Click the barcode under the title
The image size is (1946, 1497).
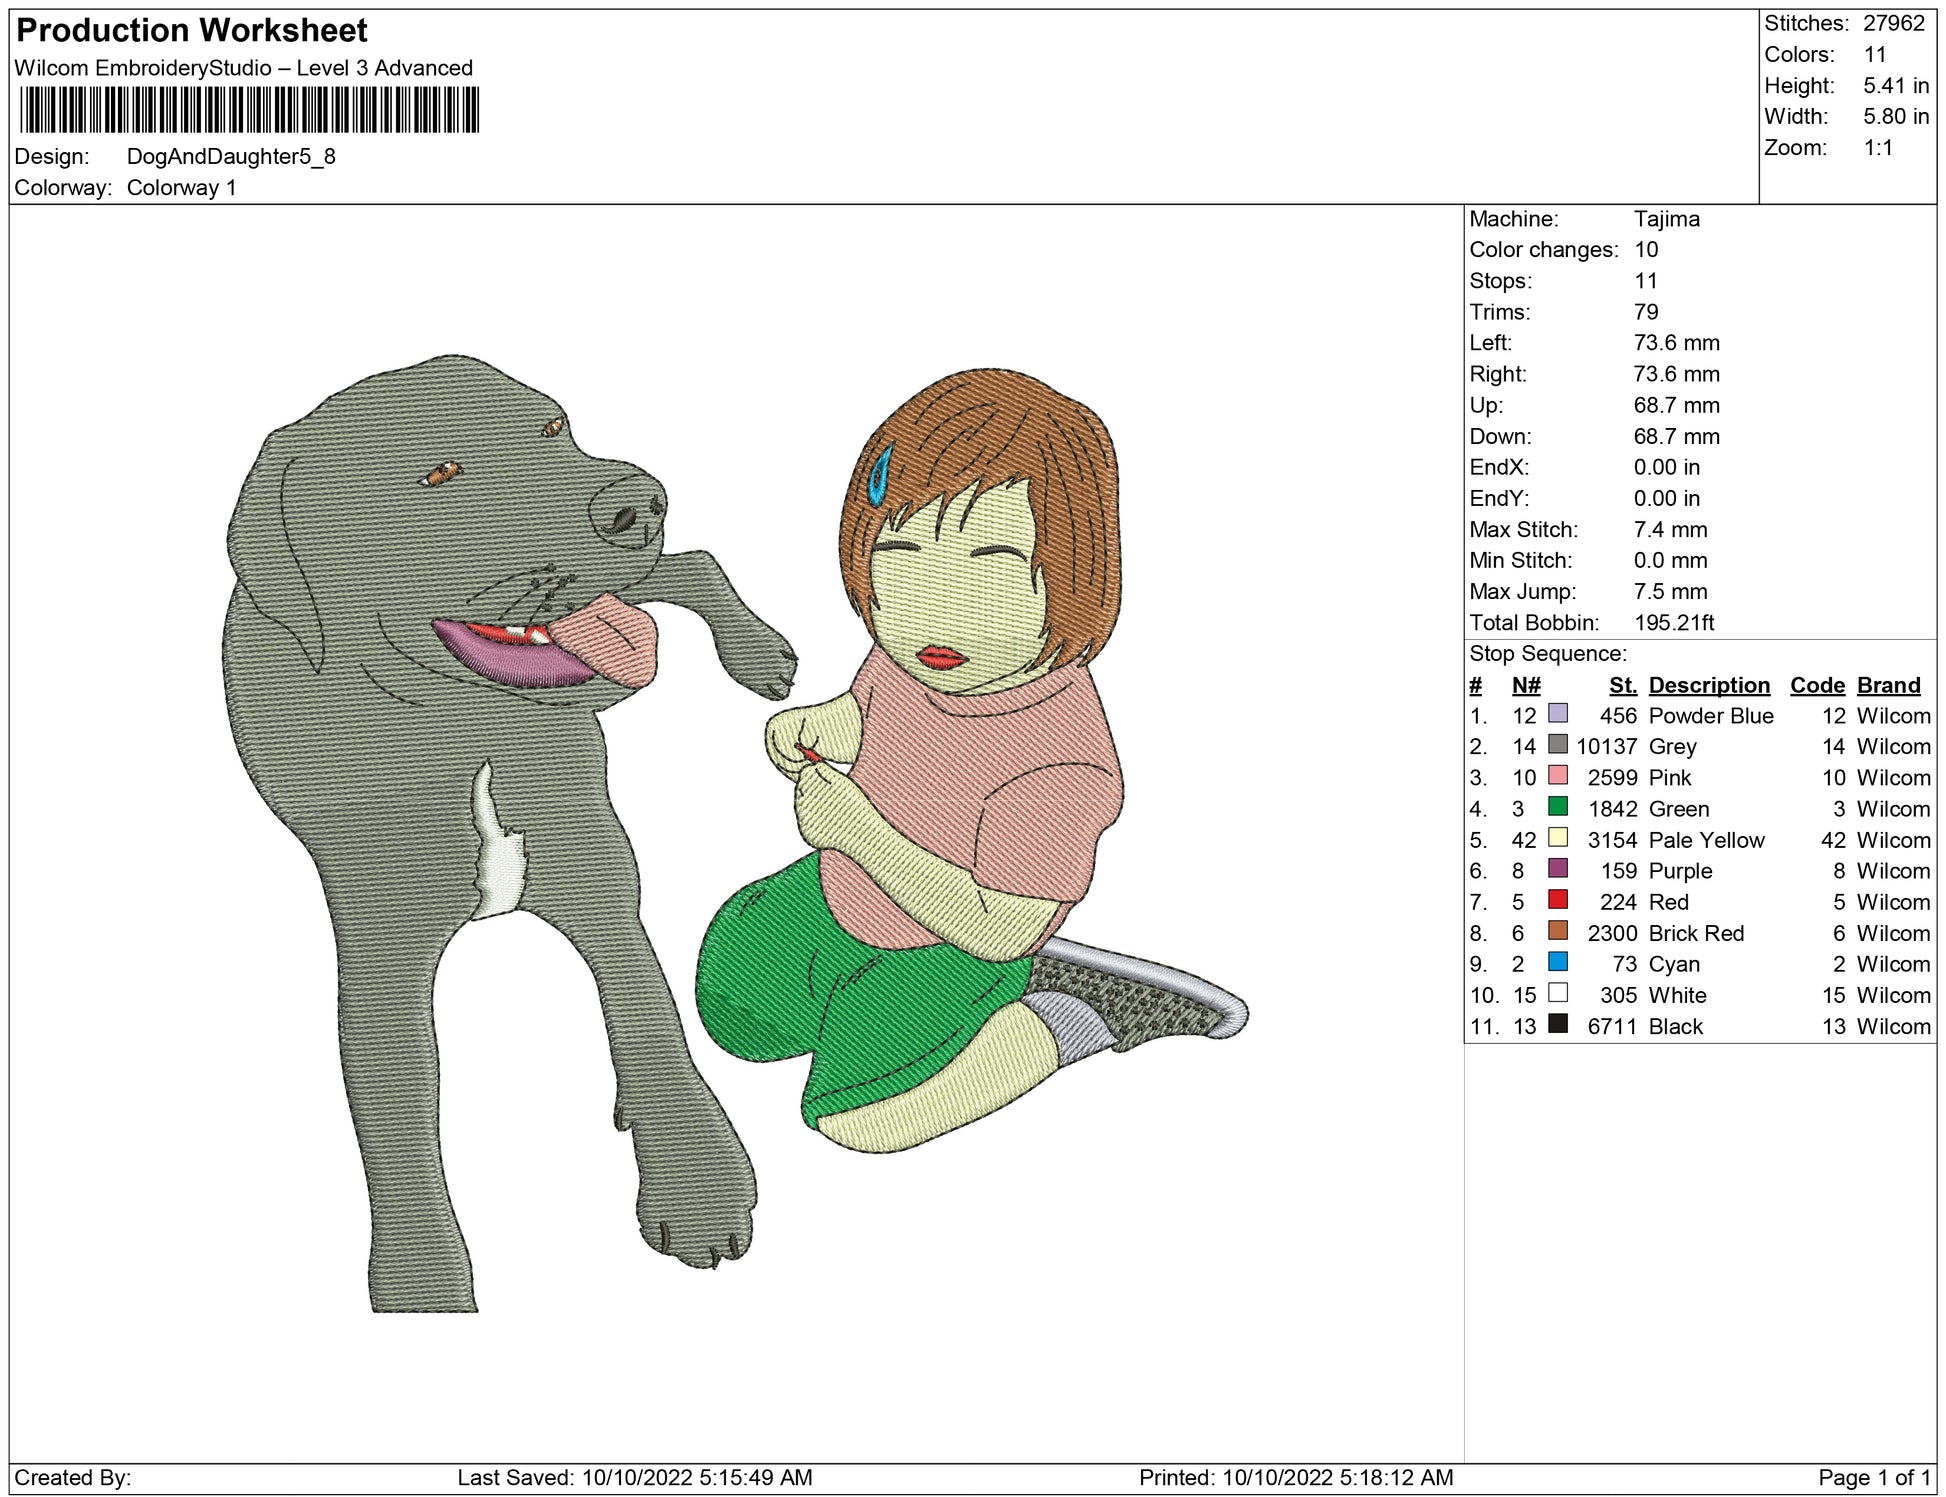(x=249, y=110)
